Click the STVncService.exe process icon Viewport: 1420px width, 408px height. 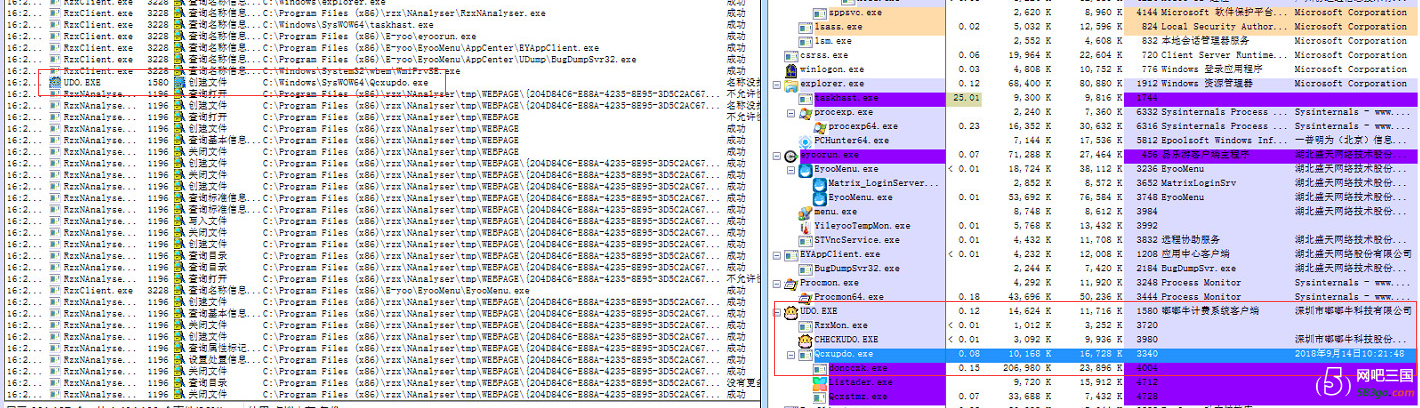[805, 240]
